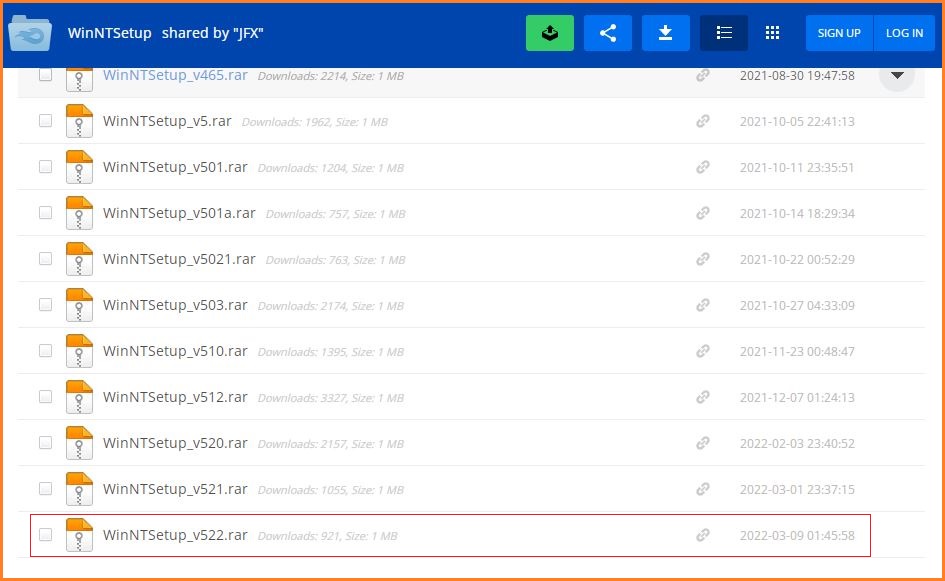The height and width of the screenshot is (581, 945).
Task: Copy link icon for WinNTSetup_v522.rar
Action: click(x=703, y=535)
